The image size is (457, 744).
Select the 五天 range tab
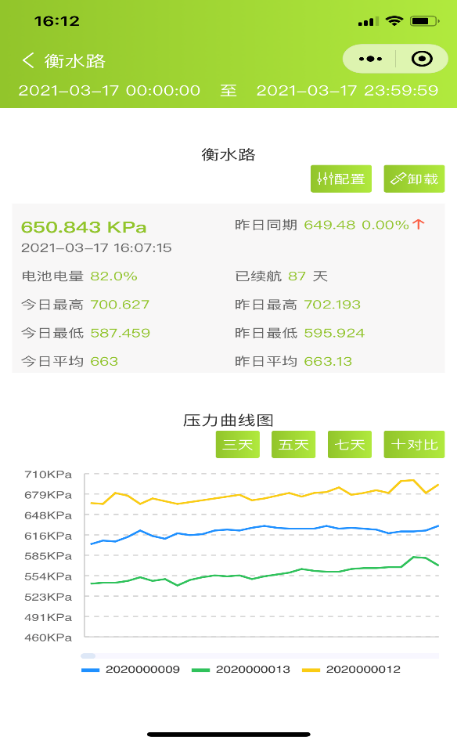click(293, 445)
